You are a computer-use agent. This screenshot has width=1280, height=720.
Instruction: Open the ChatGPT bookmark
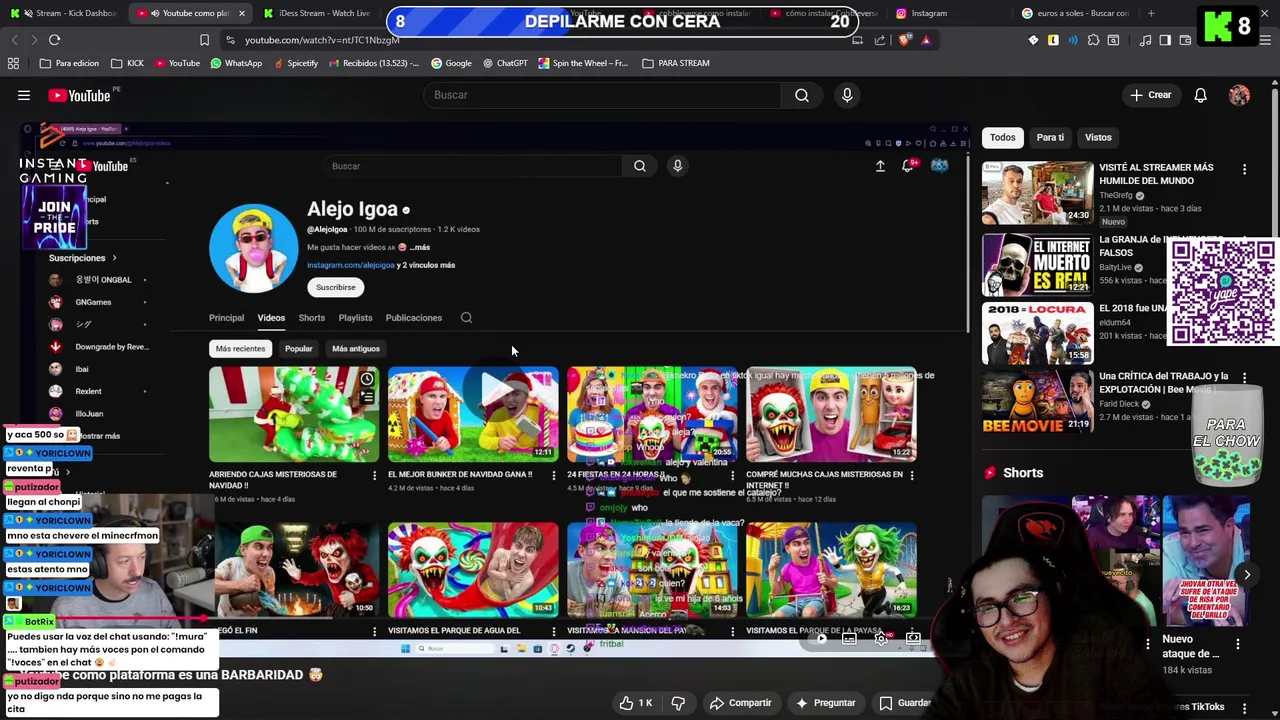[x=504, y=63]
